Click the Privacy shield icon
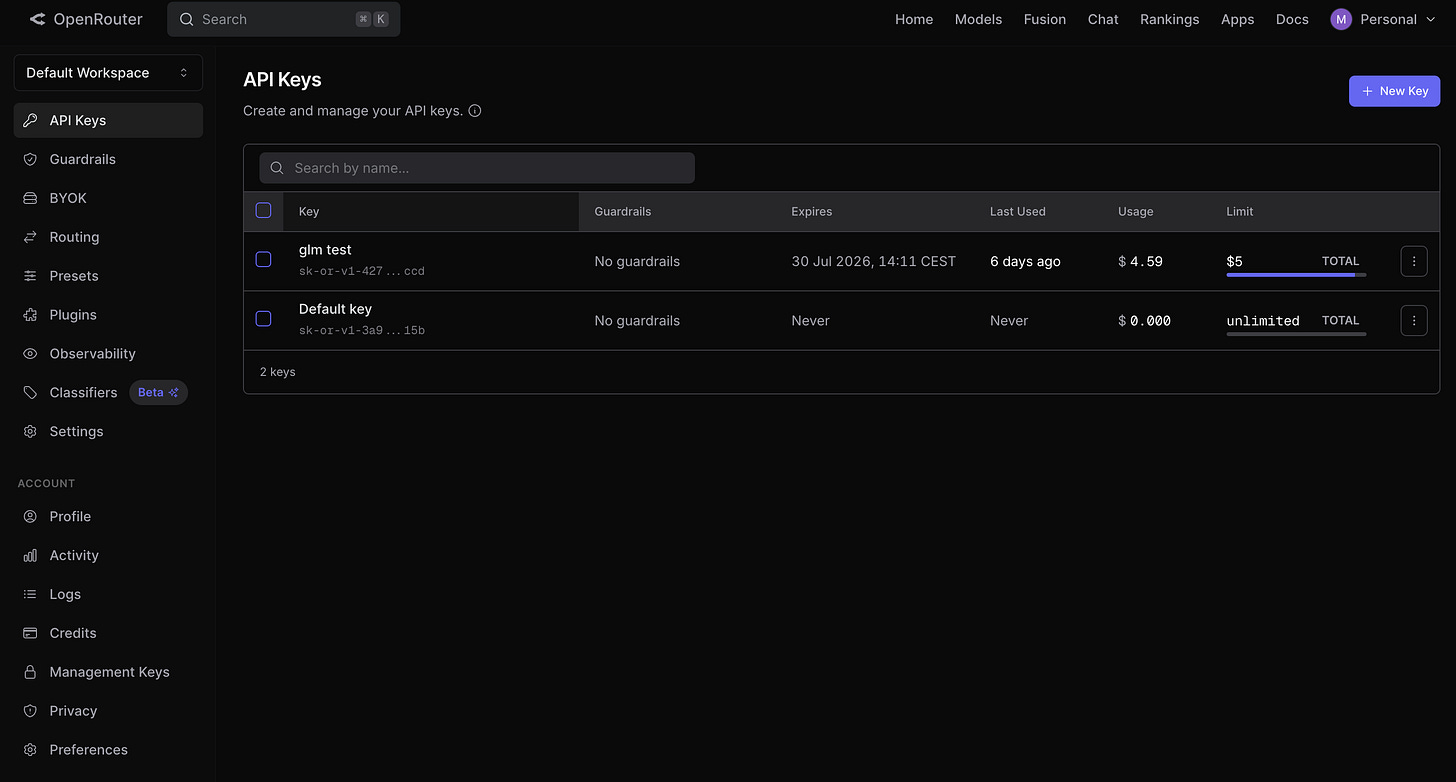Image resolution: width=1456 pixels, height=782 pixels. click(x=30, y=712)
